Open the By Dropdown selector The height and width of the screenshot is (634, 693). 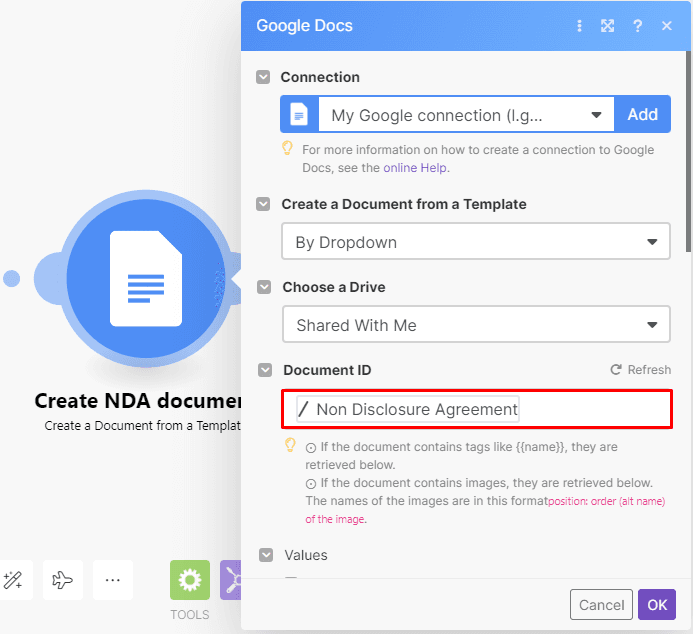(476, 242)
